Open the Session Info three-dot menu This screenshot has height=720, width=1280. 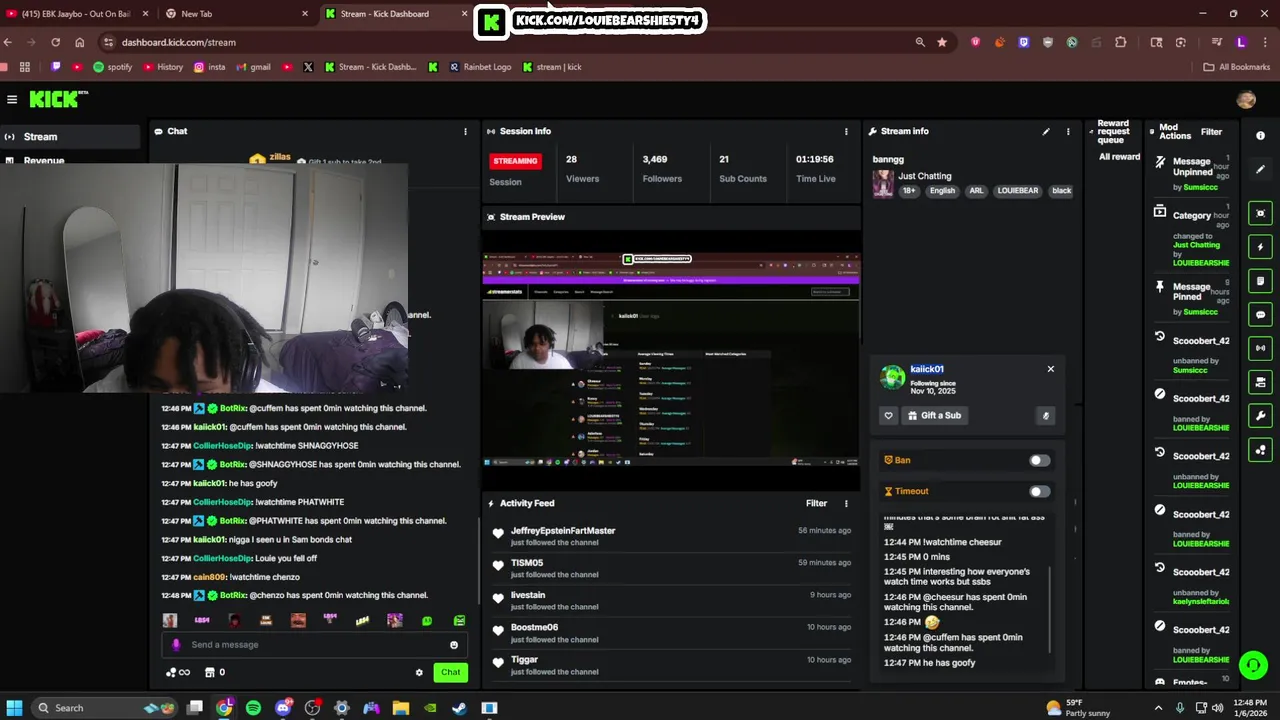(846, 131)
